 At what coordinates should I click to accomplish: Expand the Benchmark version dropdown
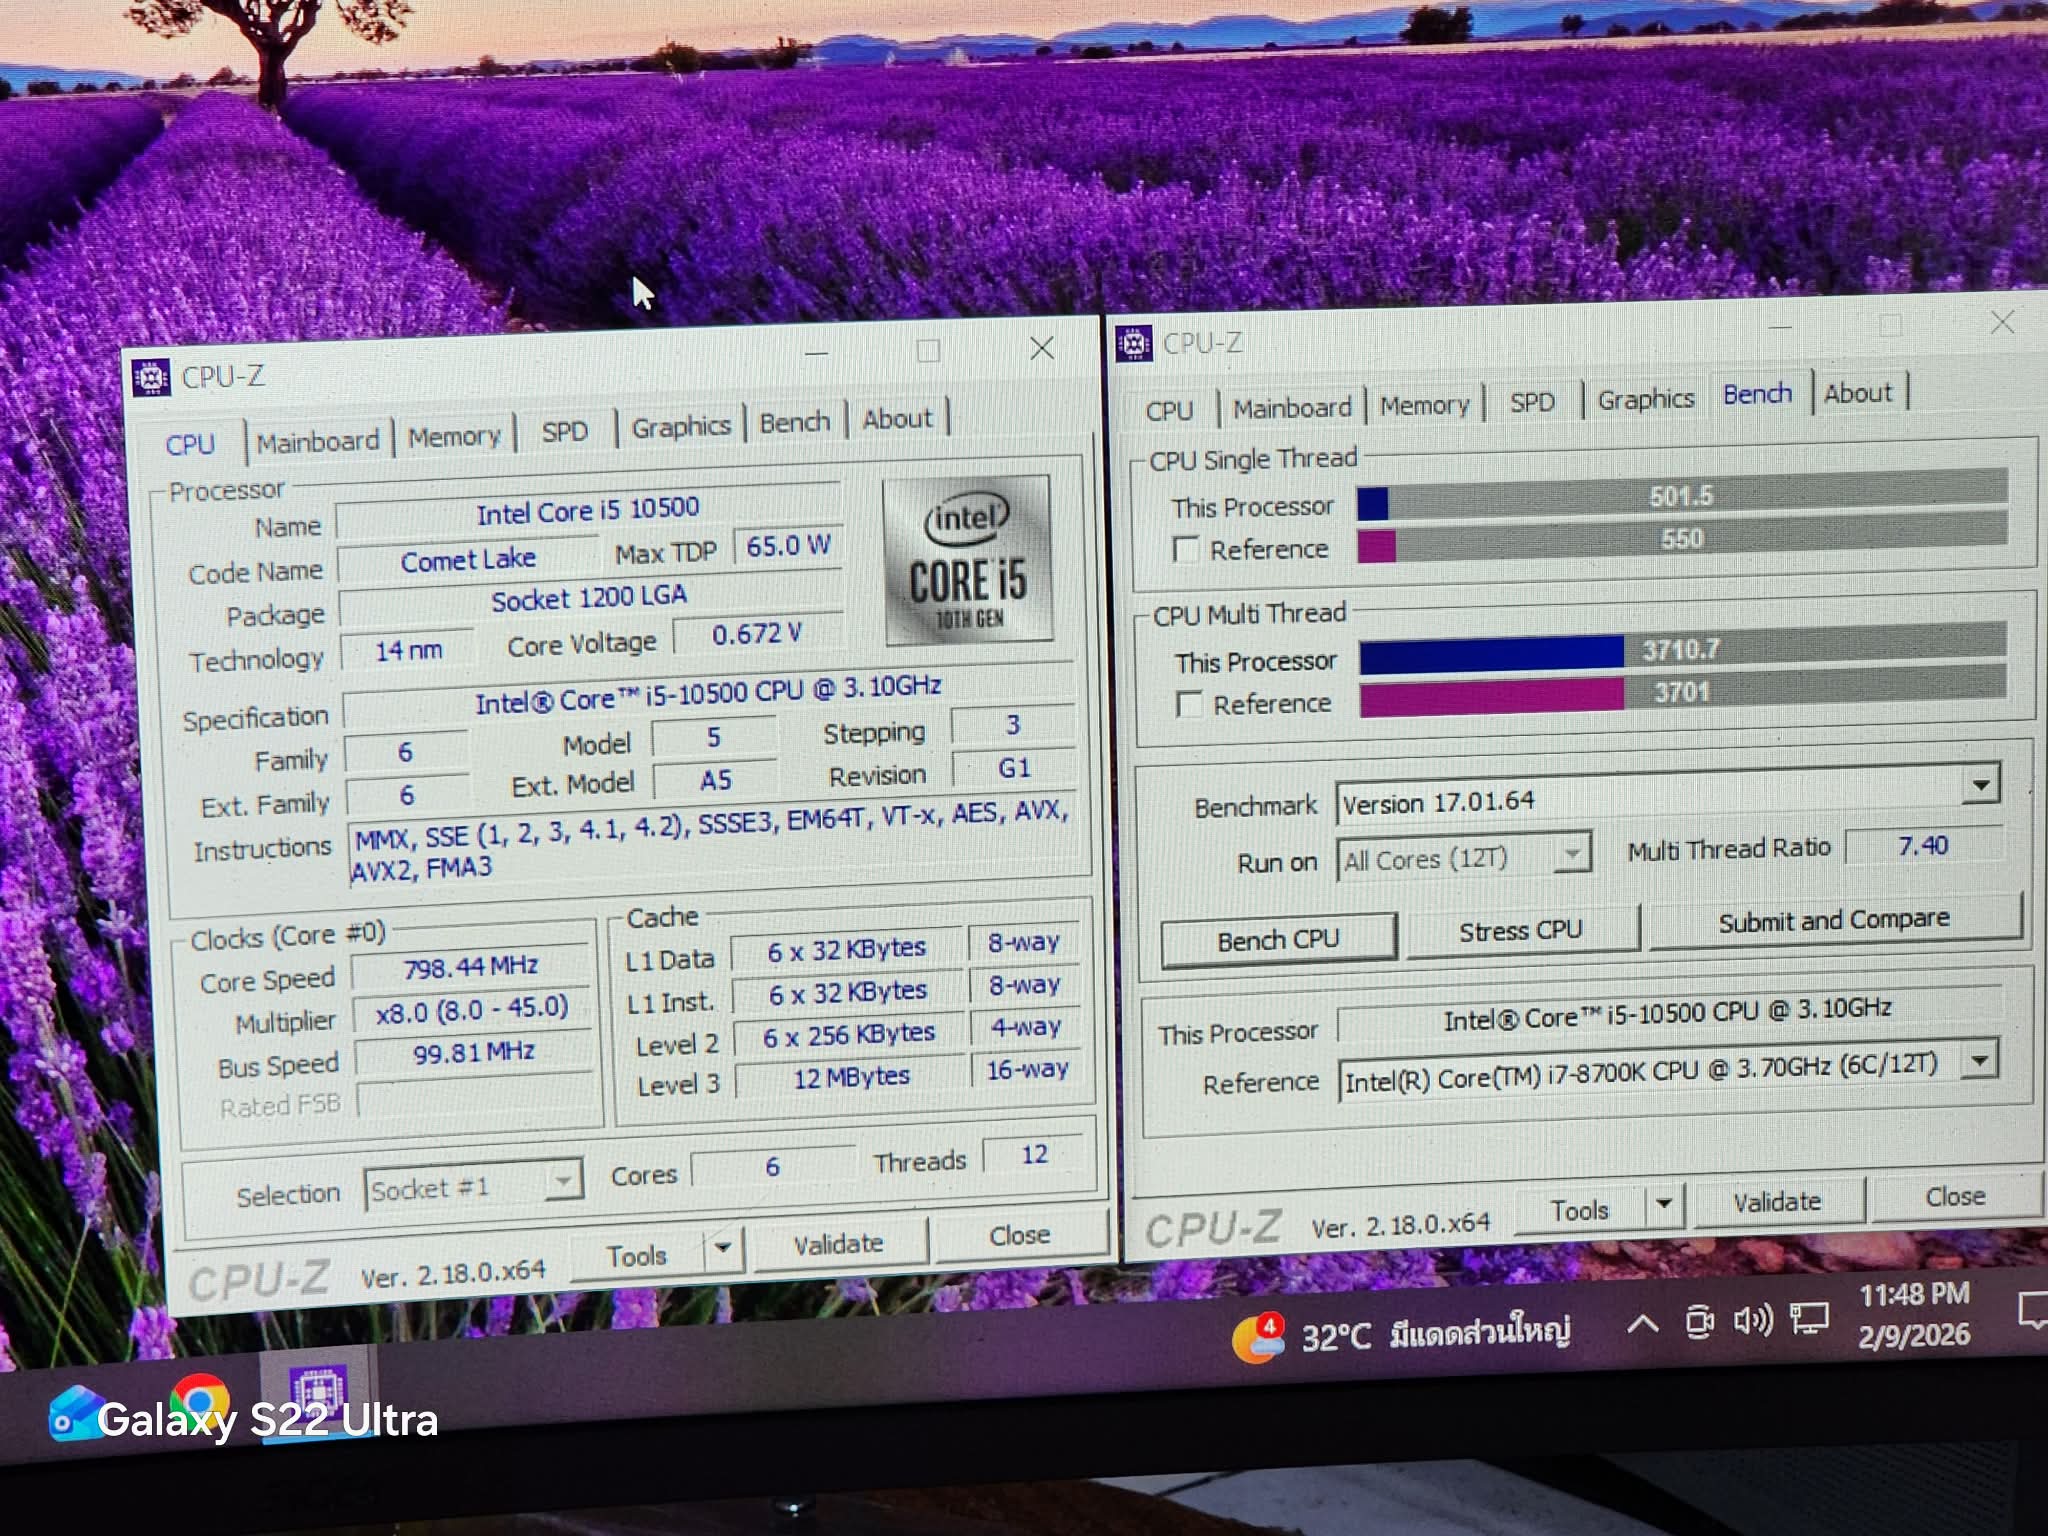click(x=1979, y=785)
